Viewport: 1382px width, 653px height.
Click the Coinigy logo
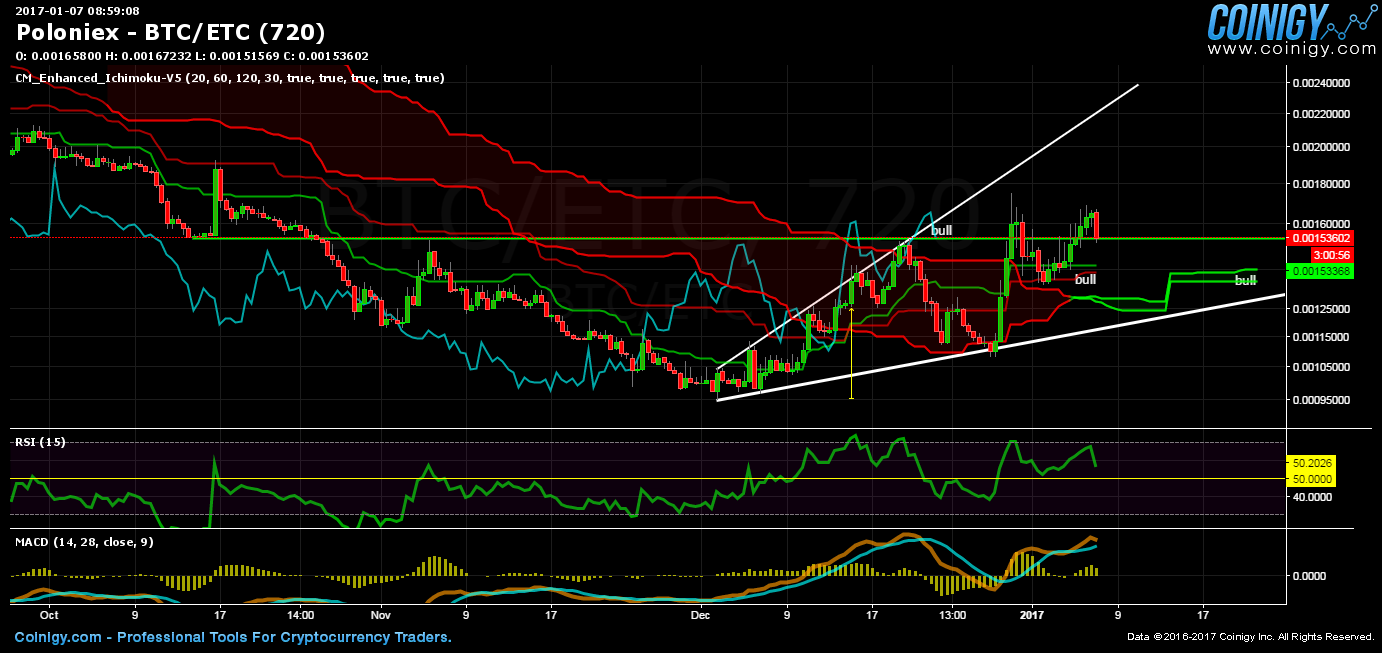[1291, 20]
